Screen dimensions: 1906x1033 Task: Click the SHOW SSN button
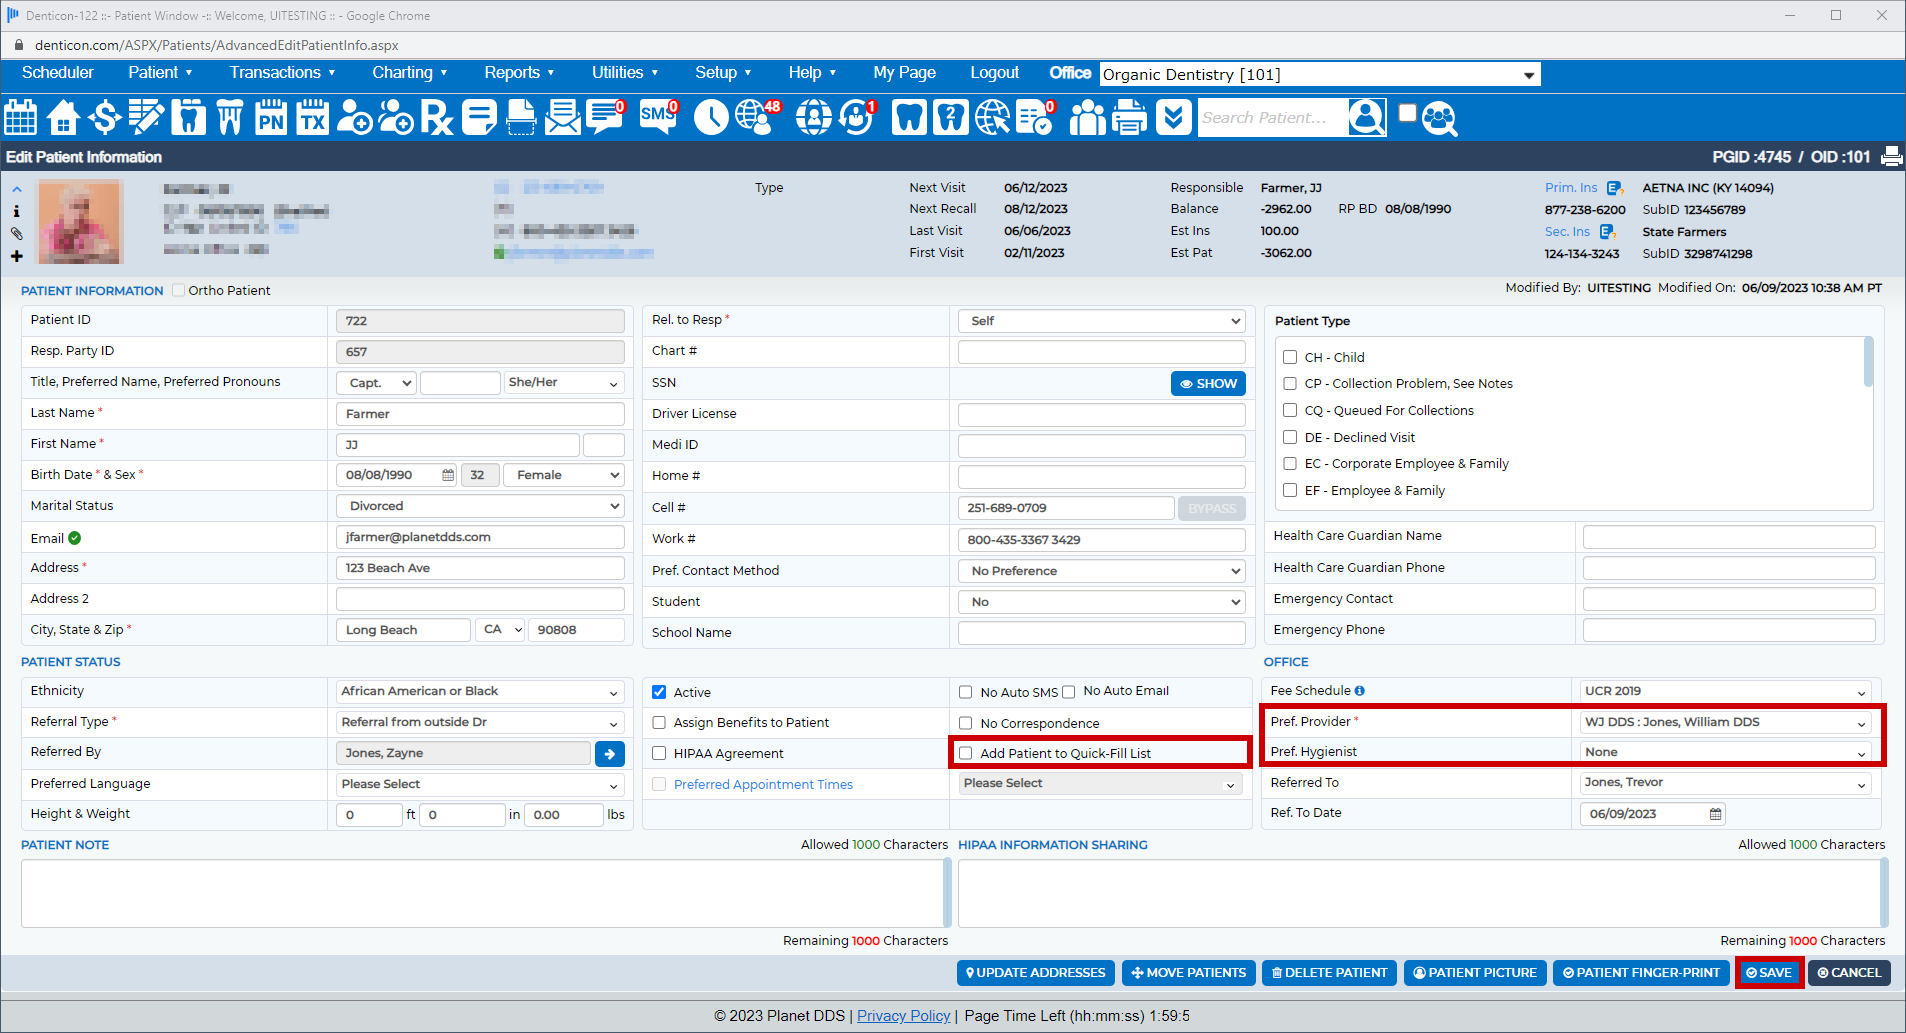tap(1208, 384)
